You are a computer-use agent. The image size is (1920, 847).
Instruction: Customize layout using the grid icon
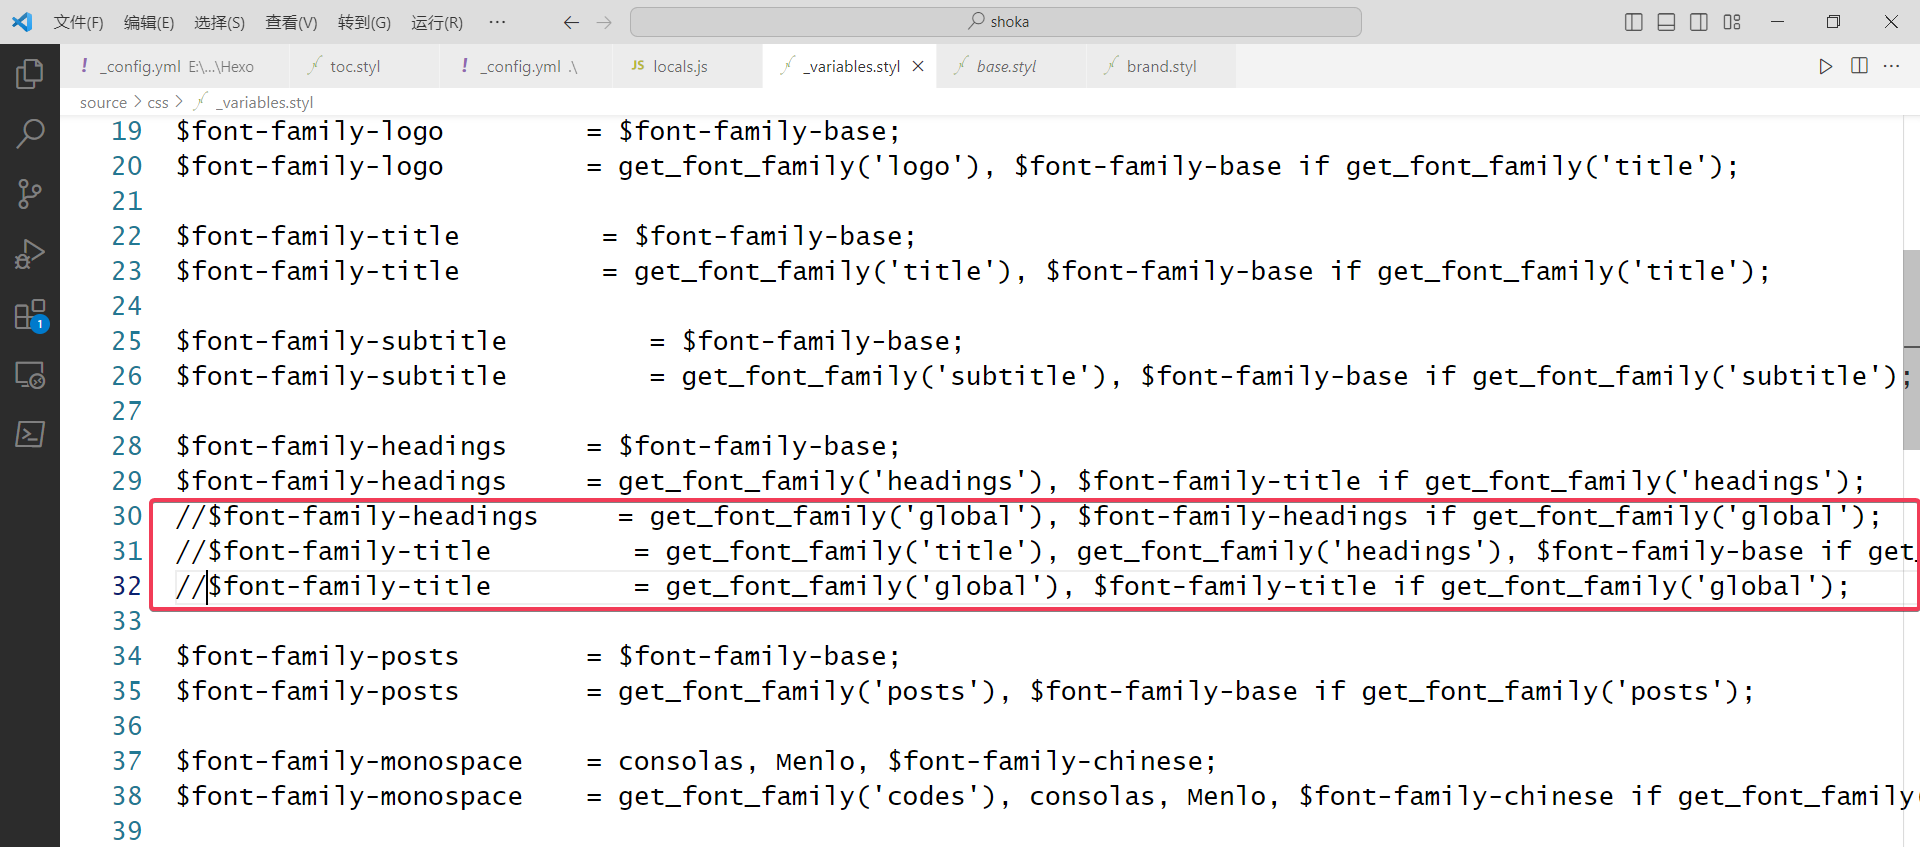click(x=1732, y=22)
